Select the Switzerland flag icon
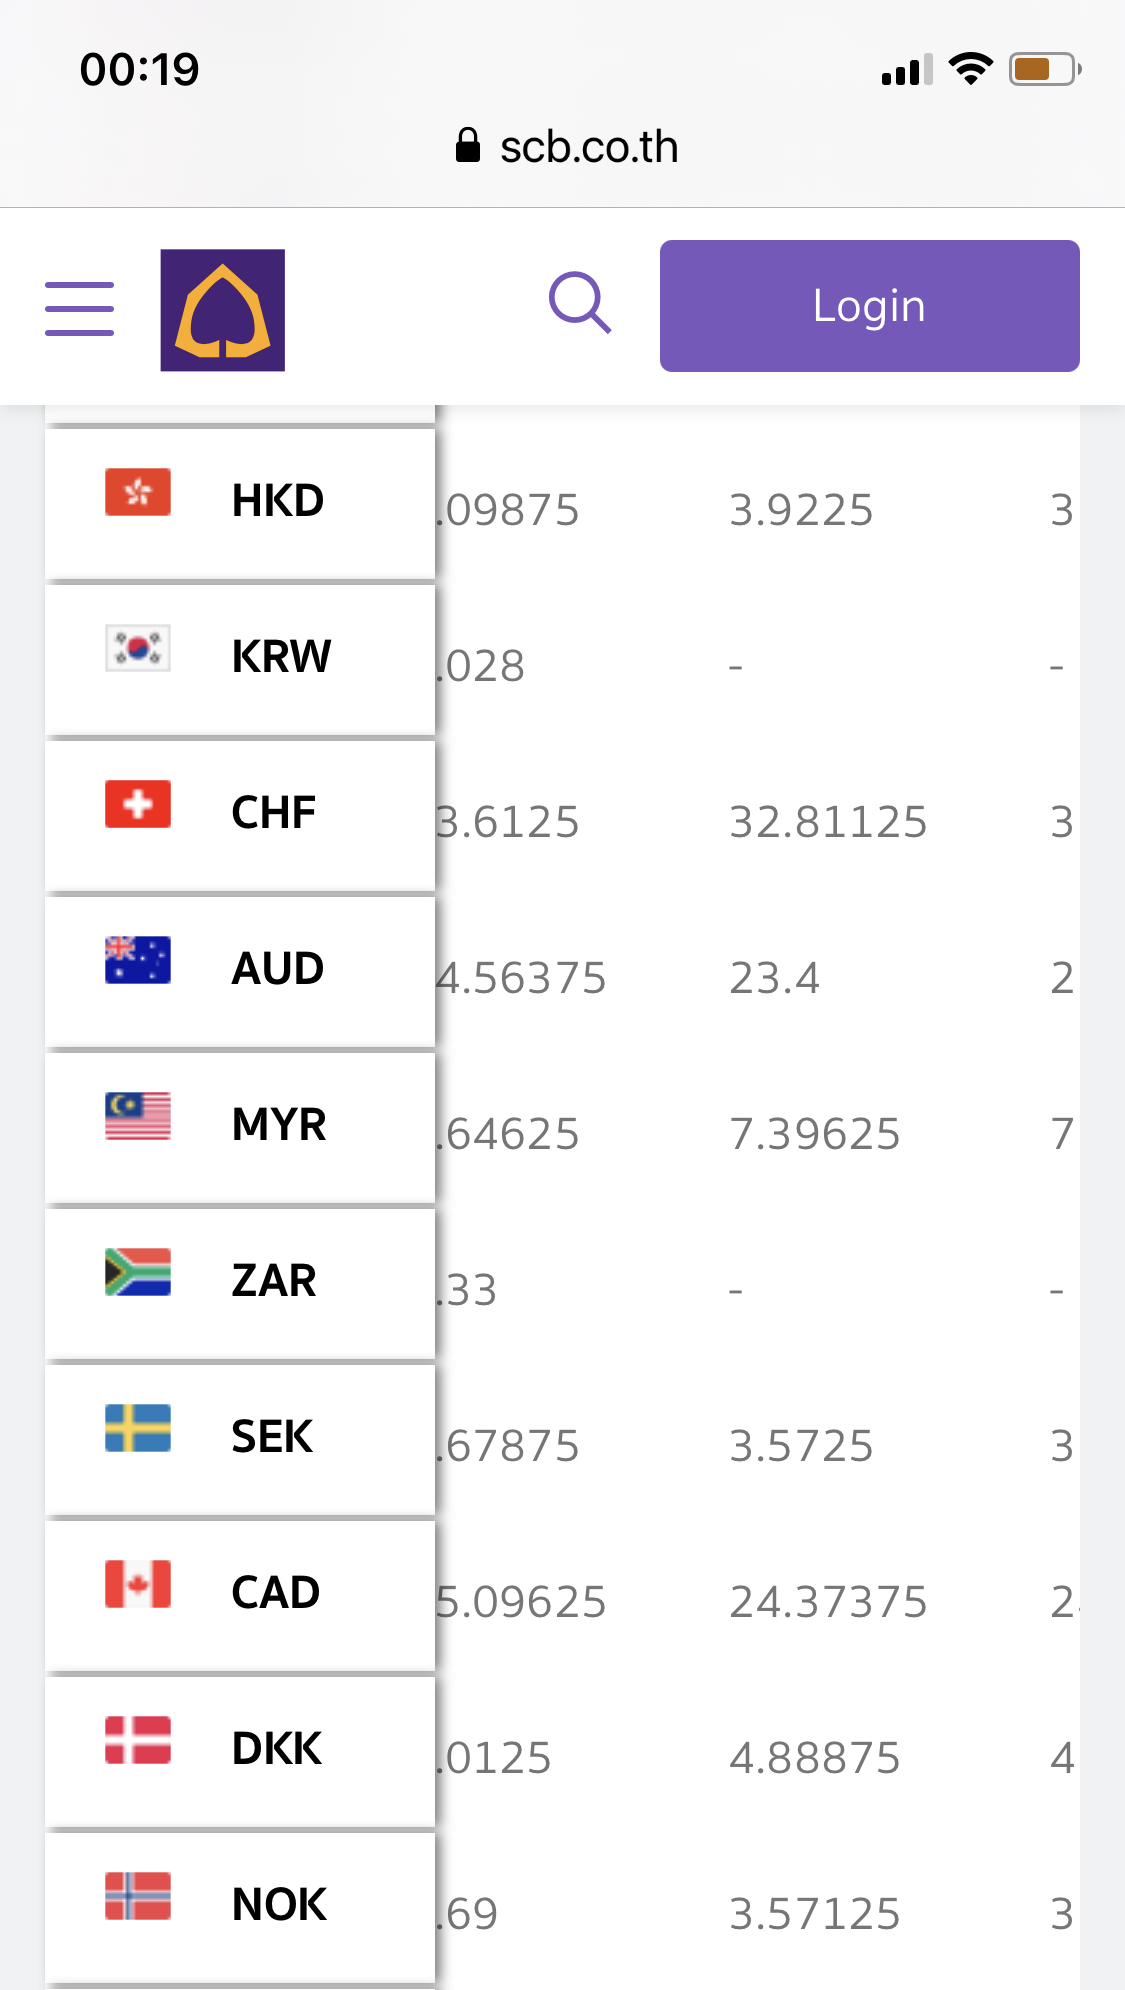The width and height of the screenshot is (1125, 1990). (x=138, y=804)
